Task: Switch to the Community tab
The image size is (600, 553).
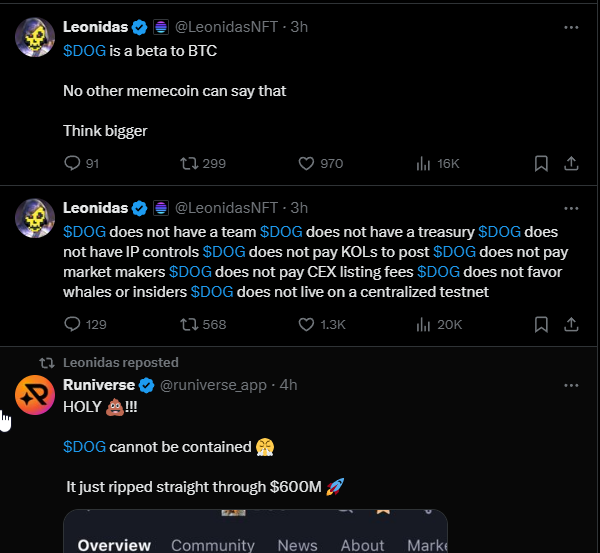Action: coord(212,545)
